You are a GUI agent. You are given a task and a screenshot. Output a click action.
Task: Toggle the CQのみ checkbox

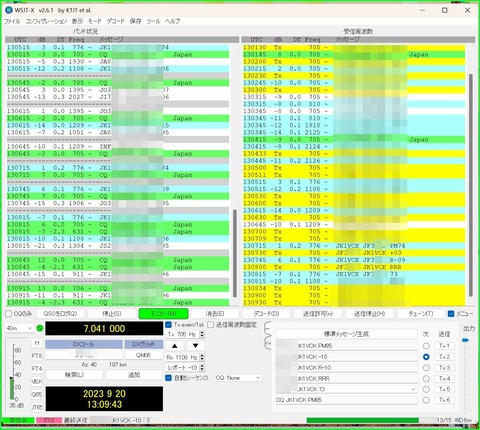pos(9,314)
